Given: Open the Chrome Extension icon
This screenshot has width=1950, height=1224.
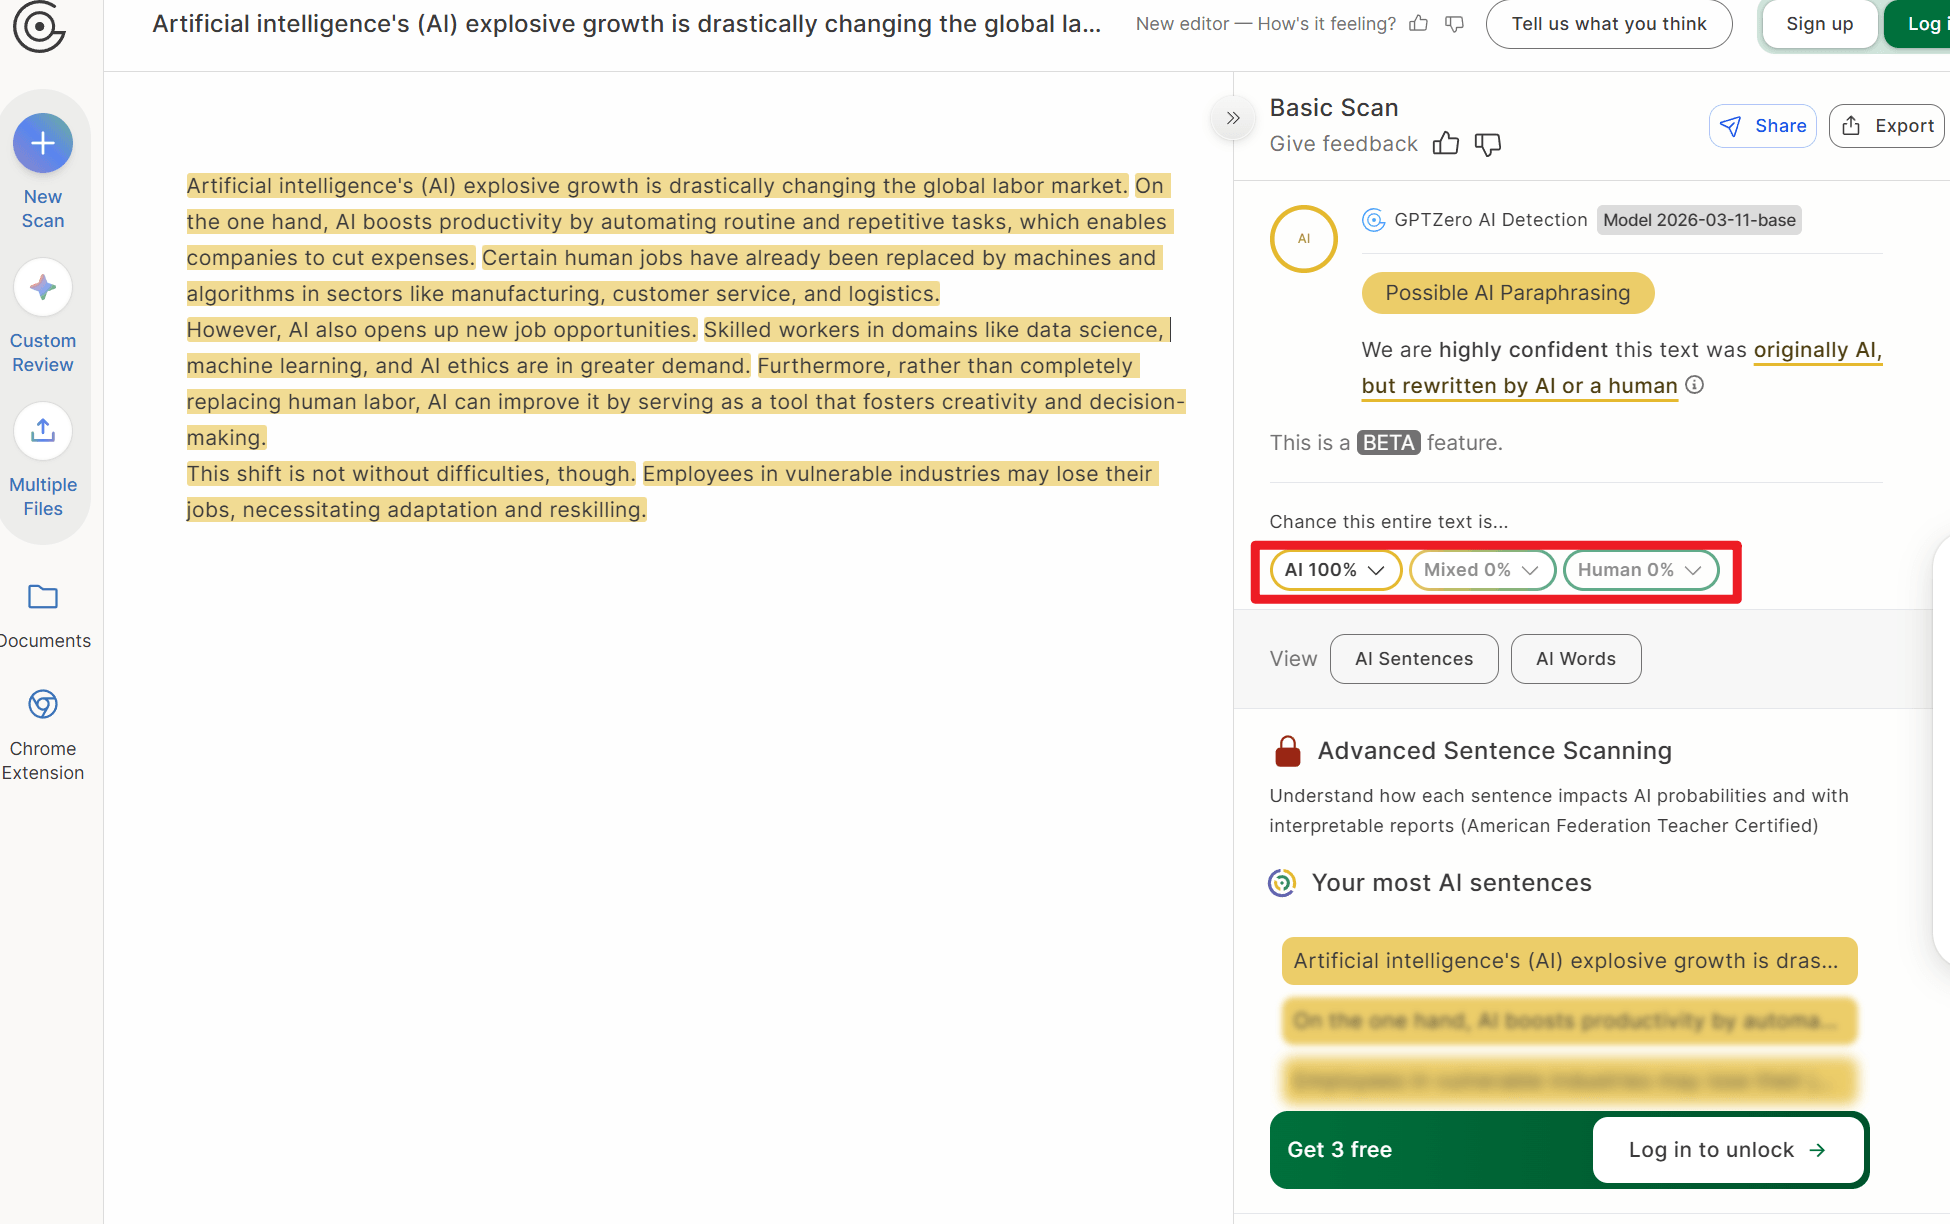Looking at the screenshot, I should [43, 704].
